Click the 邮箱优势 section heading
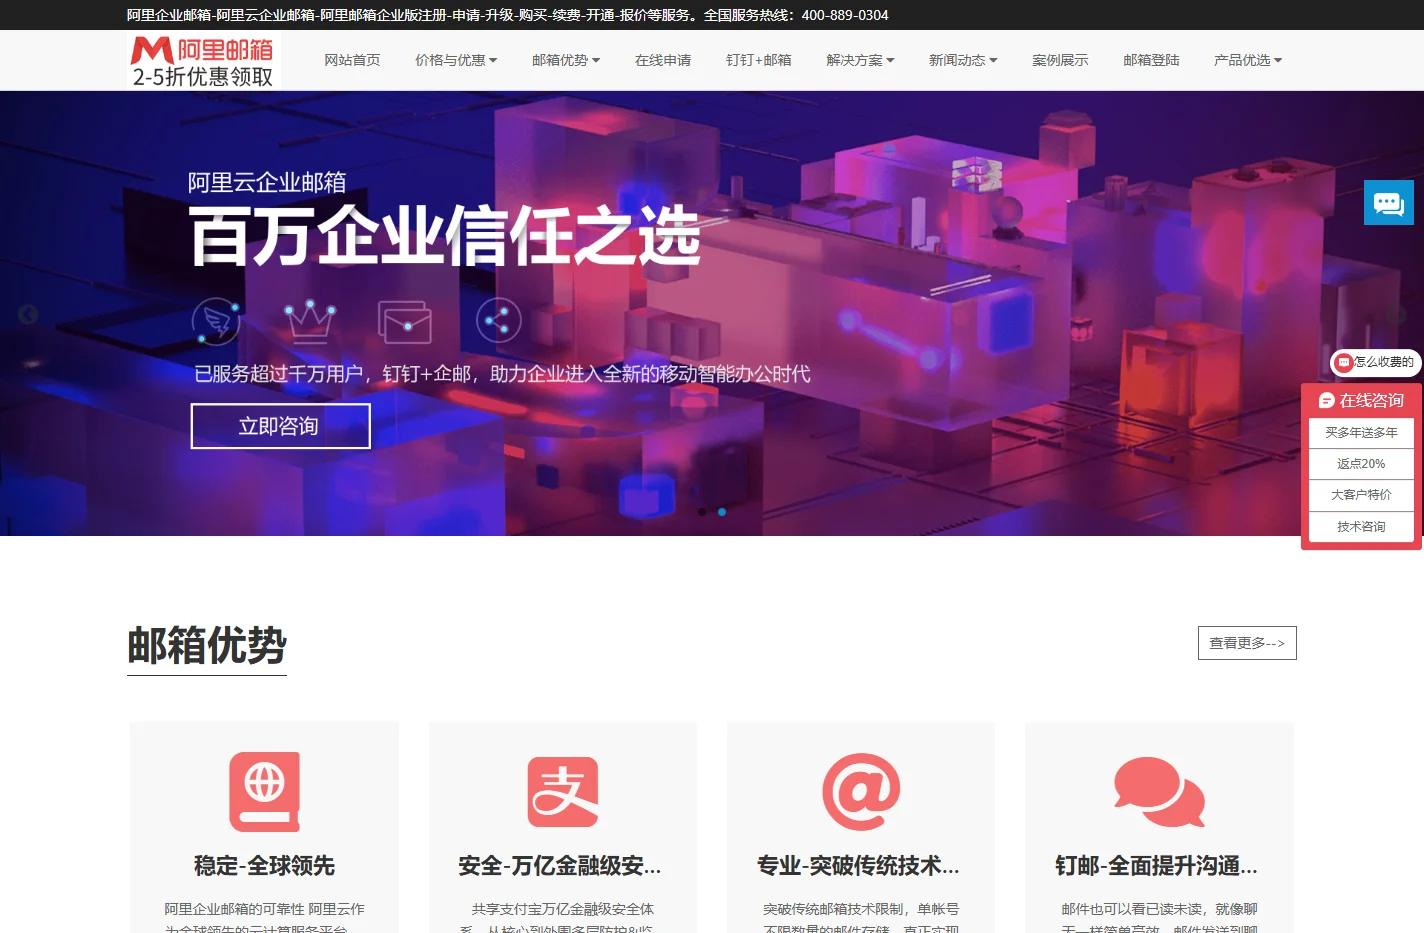This screenshot has height=933, width=1424. [207, 646]
